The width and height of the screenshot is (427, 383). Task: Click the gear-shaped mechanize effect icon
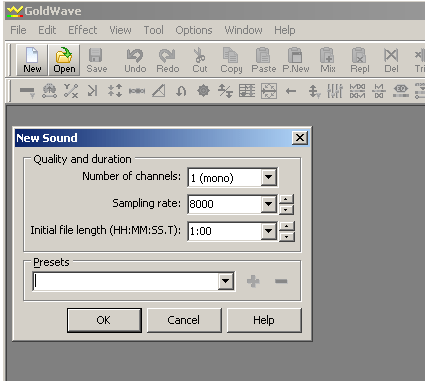click(x=203, y=91)
